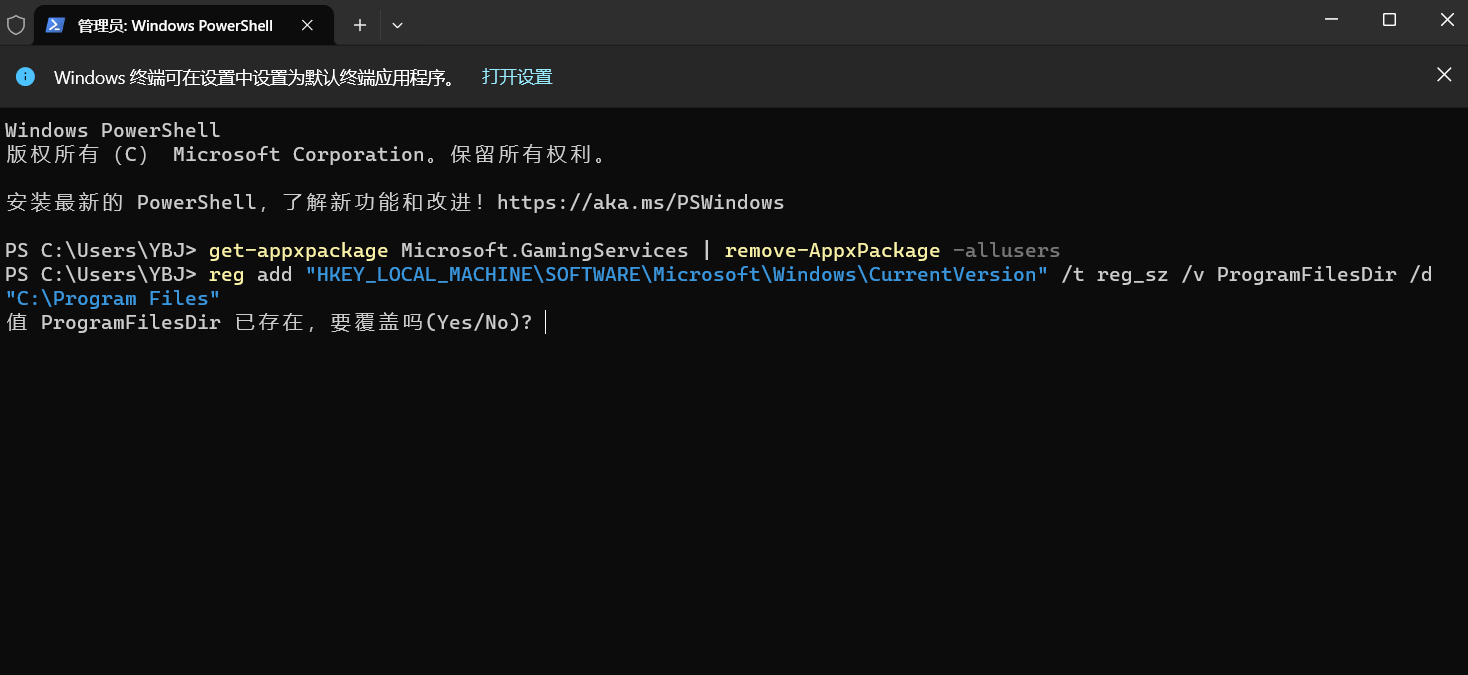1468x675 pixels.
Task: Open the 打开设置 settings link
Action: 516,76
